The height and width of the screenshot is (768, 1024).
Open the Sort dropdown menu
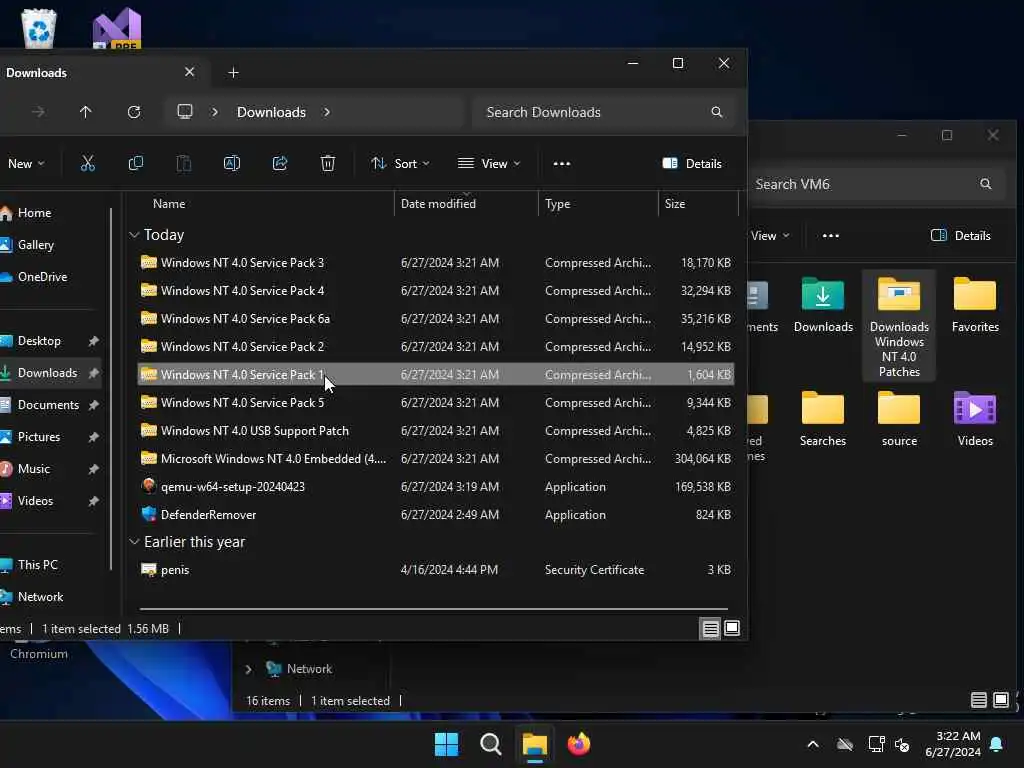coord(400,163)
